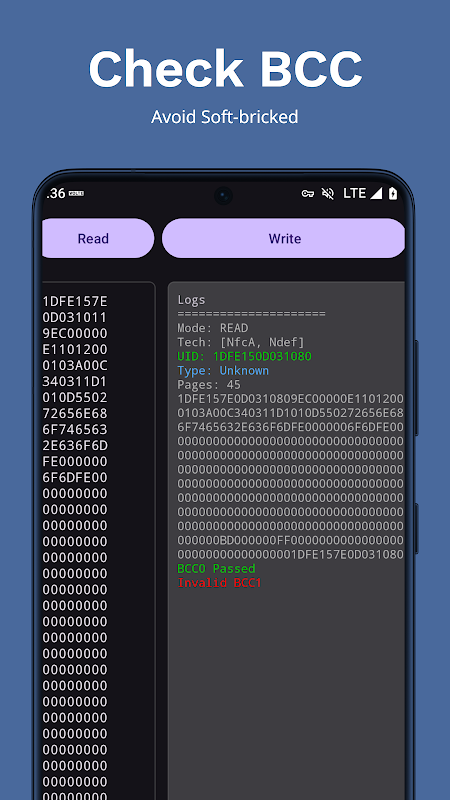Tap the battery charging icon
The height and width of the screenshot is (800, 450).
click(392, 193)
